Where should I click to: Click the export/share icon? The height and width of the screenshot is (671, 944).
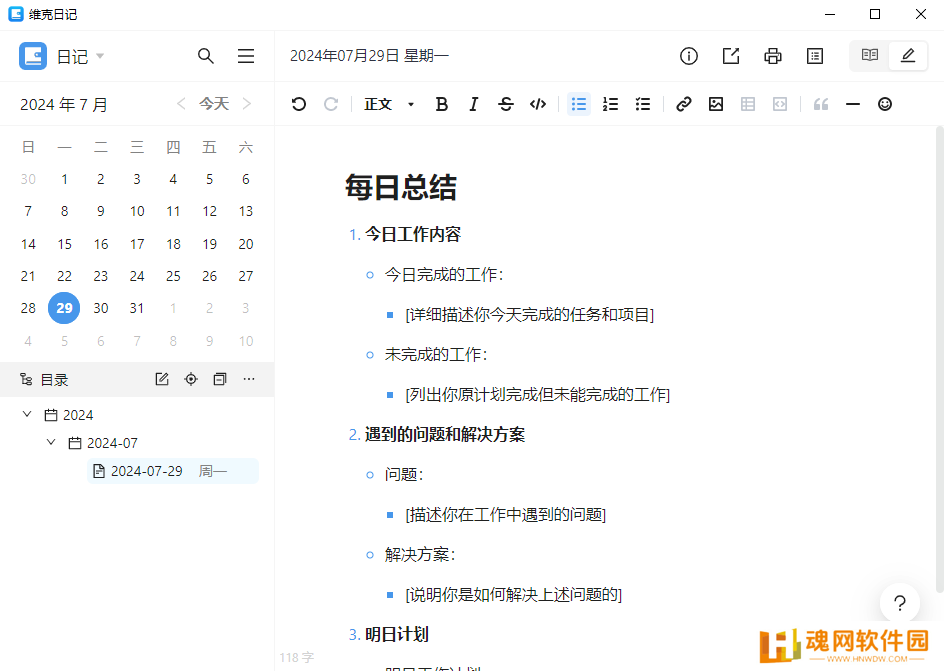coord(731,56)
